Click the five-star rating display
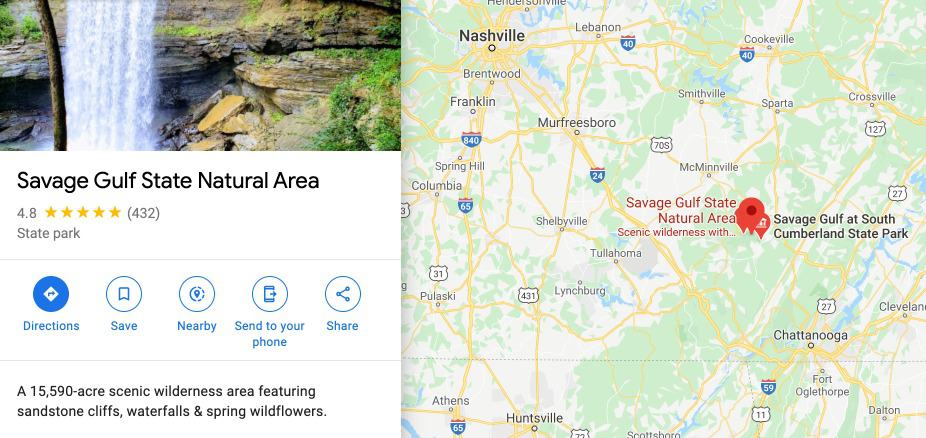The width and height of the screenshot is (926, 438). (83, 213)
